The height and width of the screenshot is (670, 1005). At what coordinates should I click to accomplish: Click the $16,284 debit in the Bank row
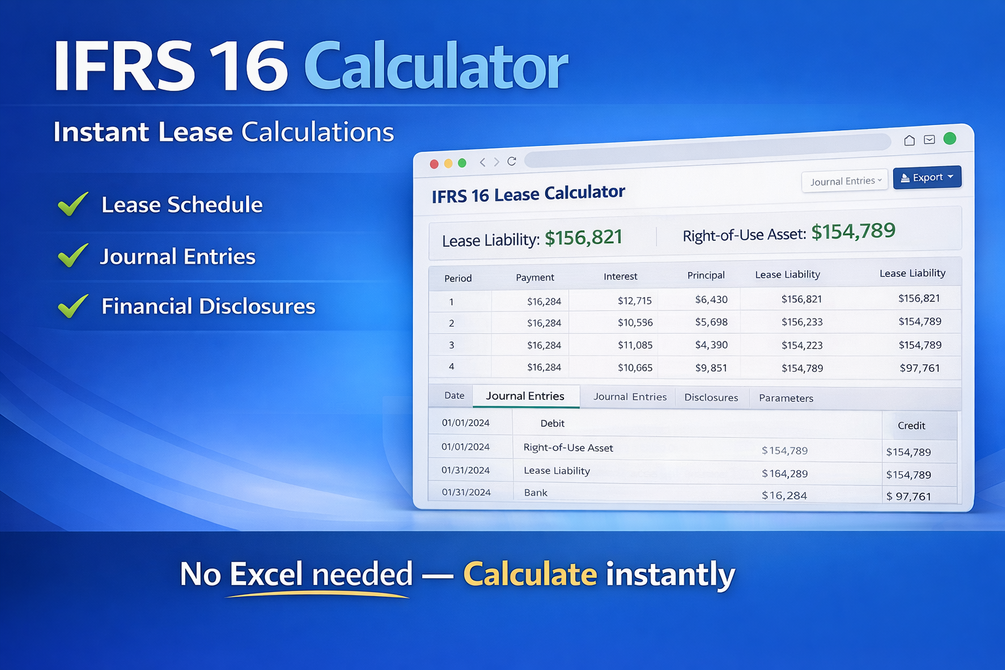click(785, 496)
